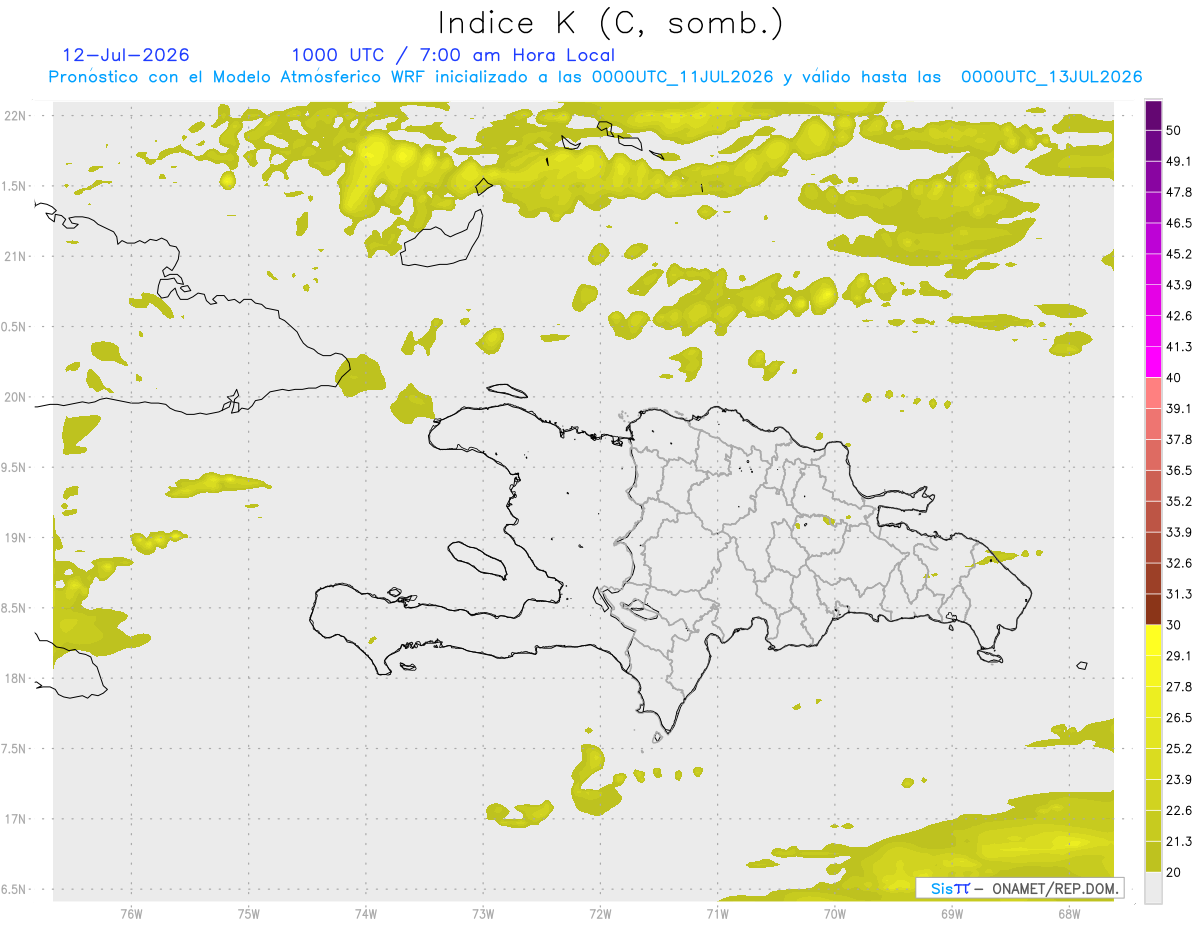1200x927 pixels.
Task: Click the "SisTT - ONAMET/REP.DOM." label
Action: (x=1020, y=888)
